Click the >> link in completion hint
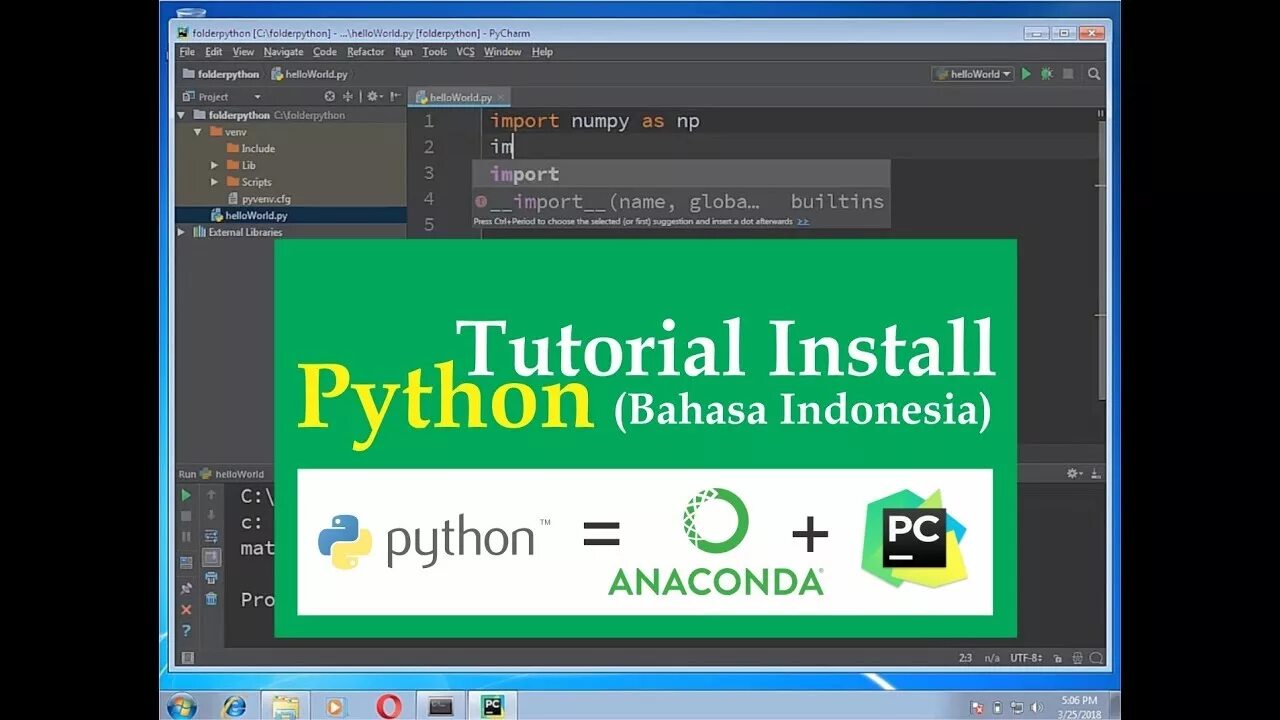This screenshot has height=720, width=1280. point(804,221)
